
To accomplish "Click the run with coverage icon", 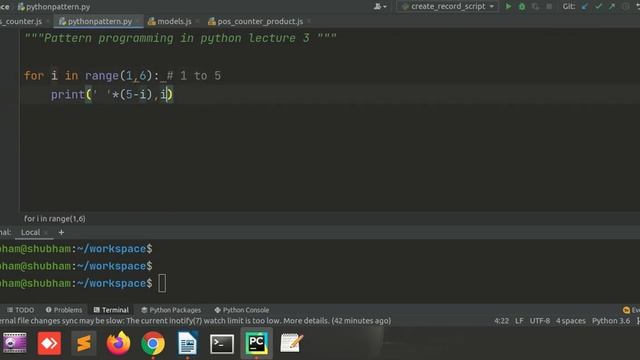I will (x=536, y=7).
